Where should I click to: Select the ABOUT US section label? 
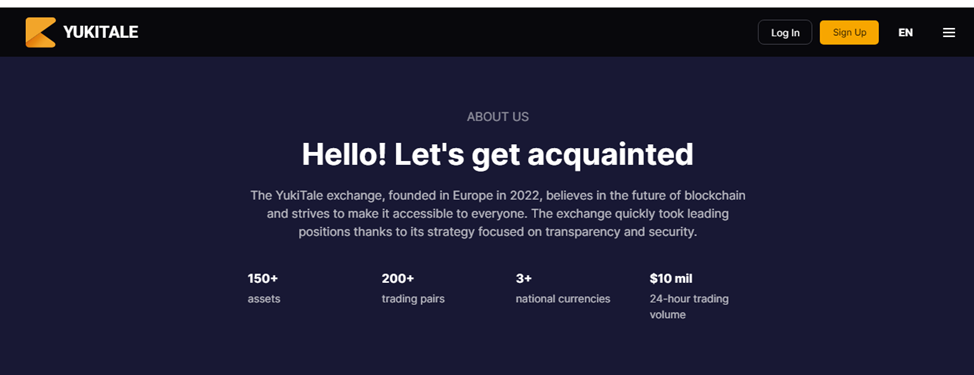[x=498, y=117]
